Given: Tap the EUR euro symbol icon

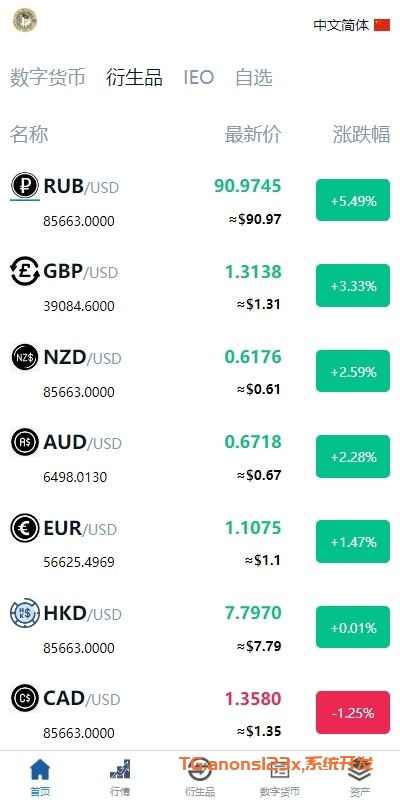Looking at the screenshot, I should [x=24, y=528].
